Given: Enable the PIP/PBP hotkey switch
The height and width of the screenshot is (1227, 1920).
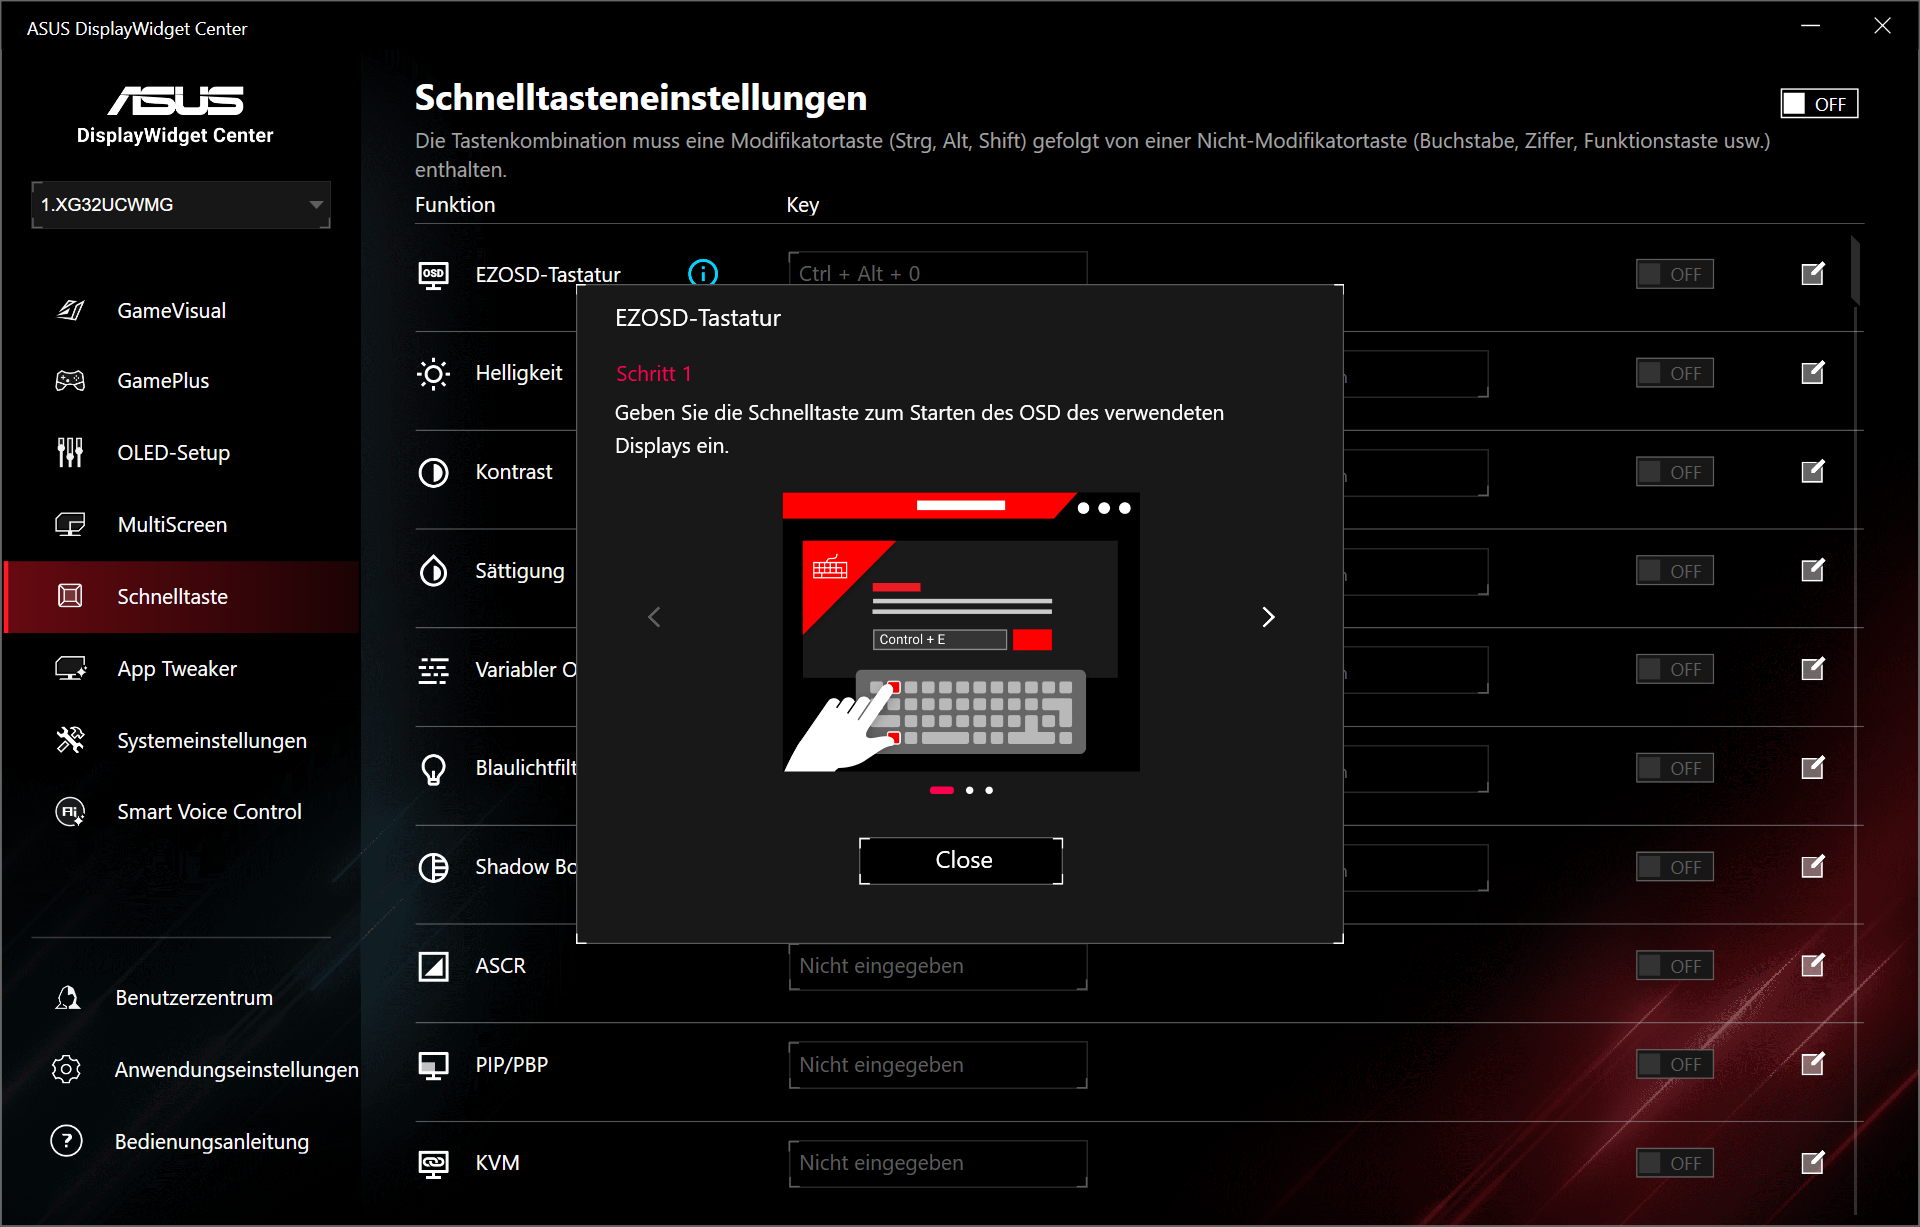Looking at the screenshot, I should coord(1674,1065).
